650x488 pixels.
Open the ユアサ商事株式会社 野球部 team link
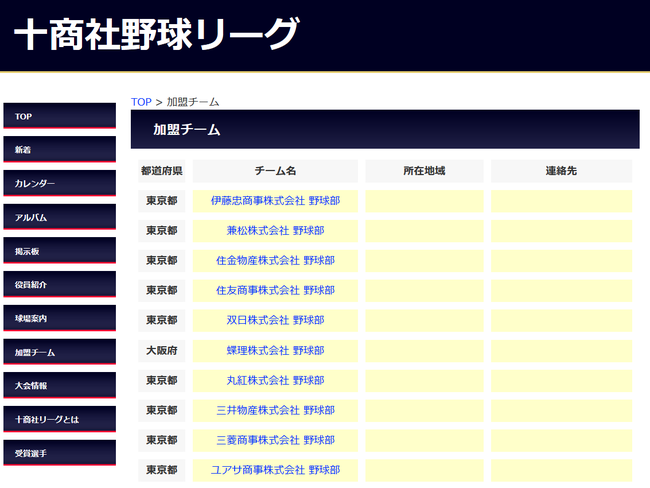click(x=275, y=470)
